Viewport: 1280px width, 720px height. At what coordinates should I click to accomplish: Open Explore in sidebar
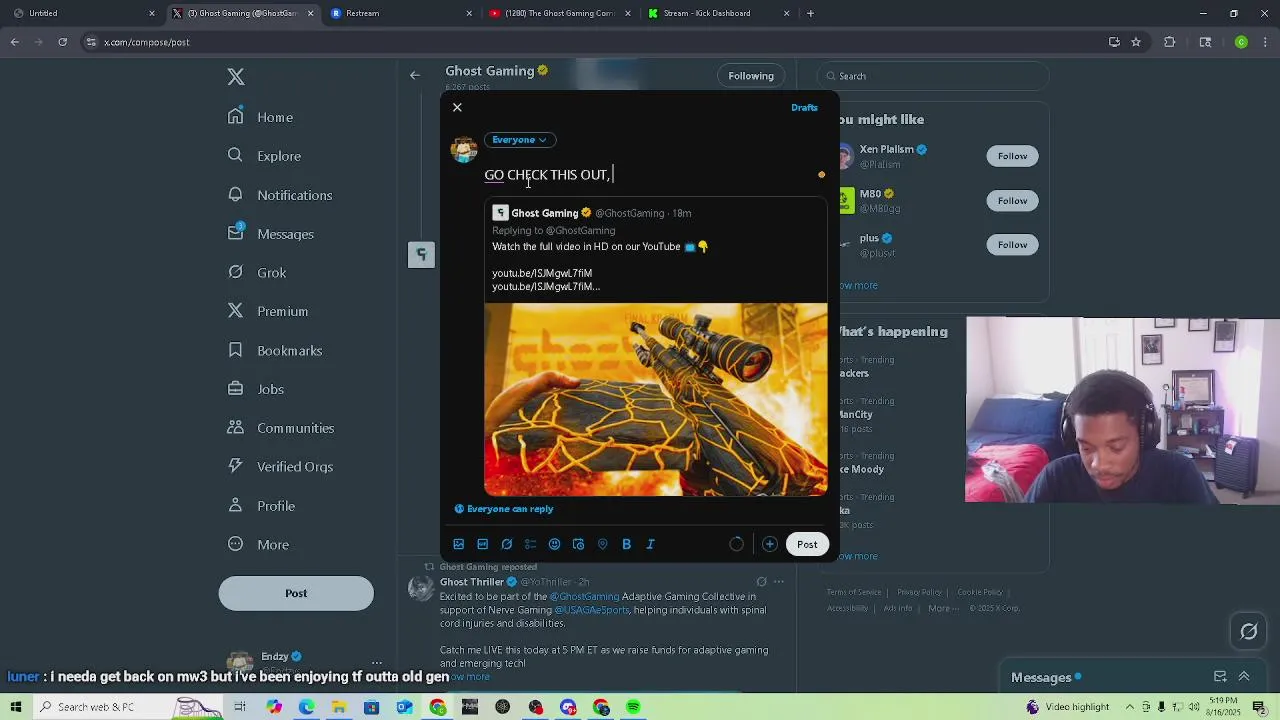pyautogui.click(x=264, y=156)
